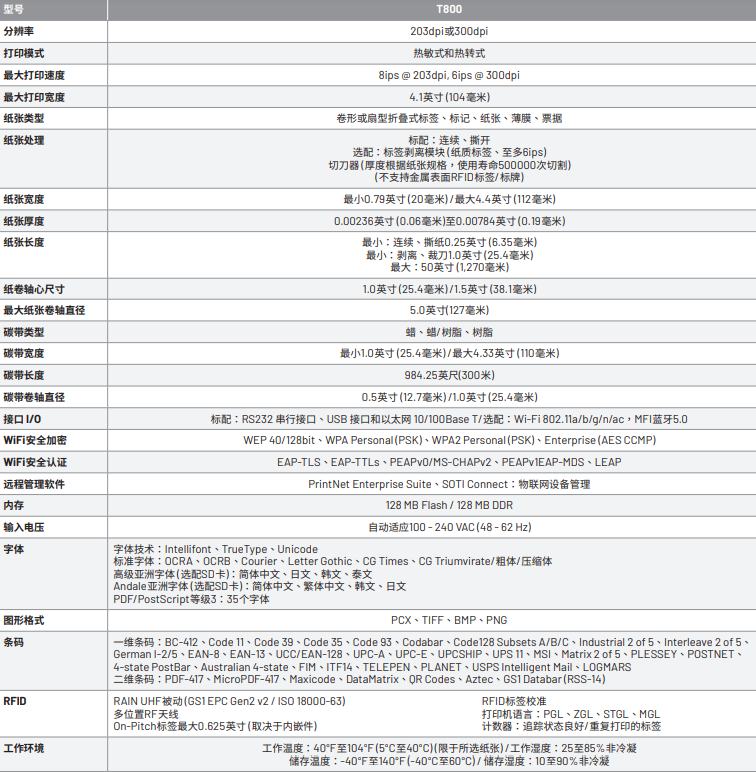The image size is (756, 772).
Task: Click the PrintNet Enterprise Suite text
Action: tap(370, 484)
